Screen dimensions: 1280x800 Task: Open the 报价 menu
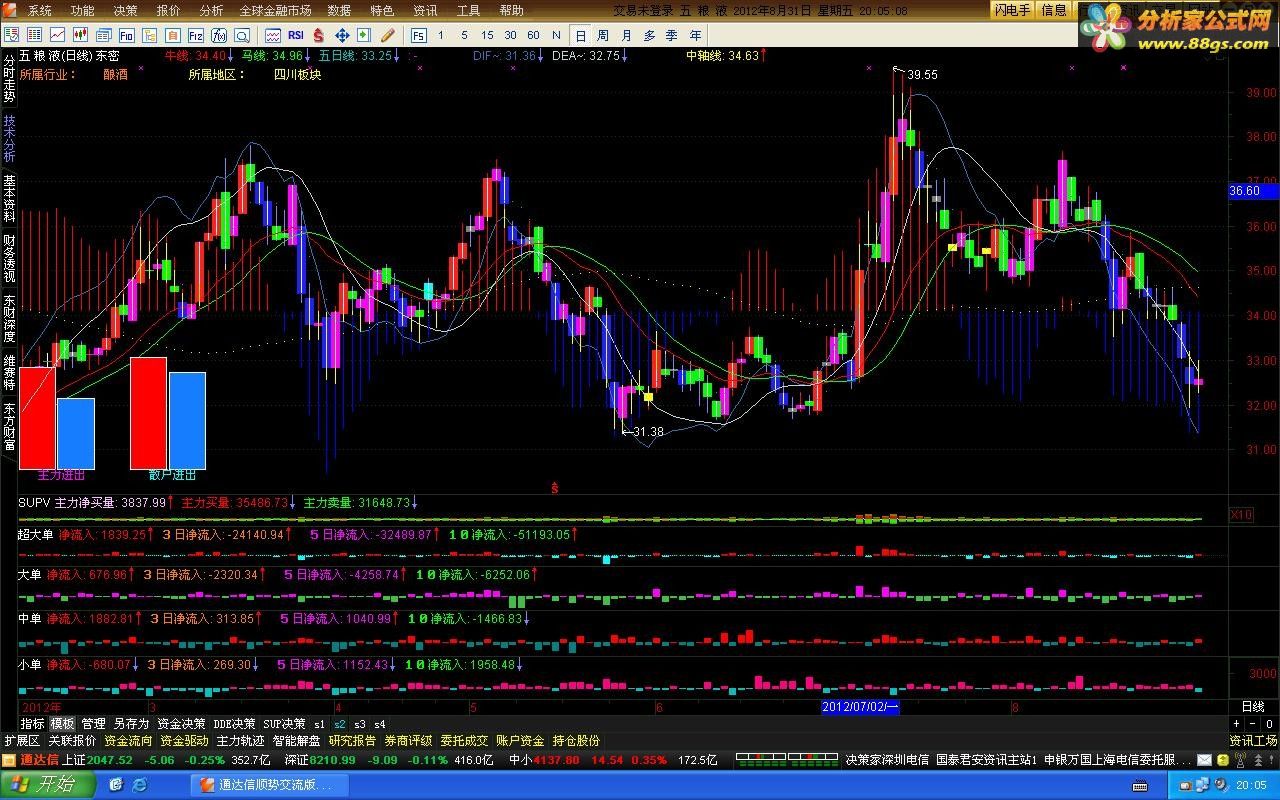(x=169, y=10)
